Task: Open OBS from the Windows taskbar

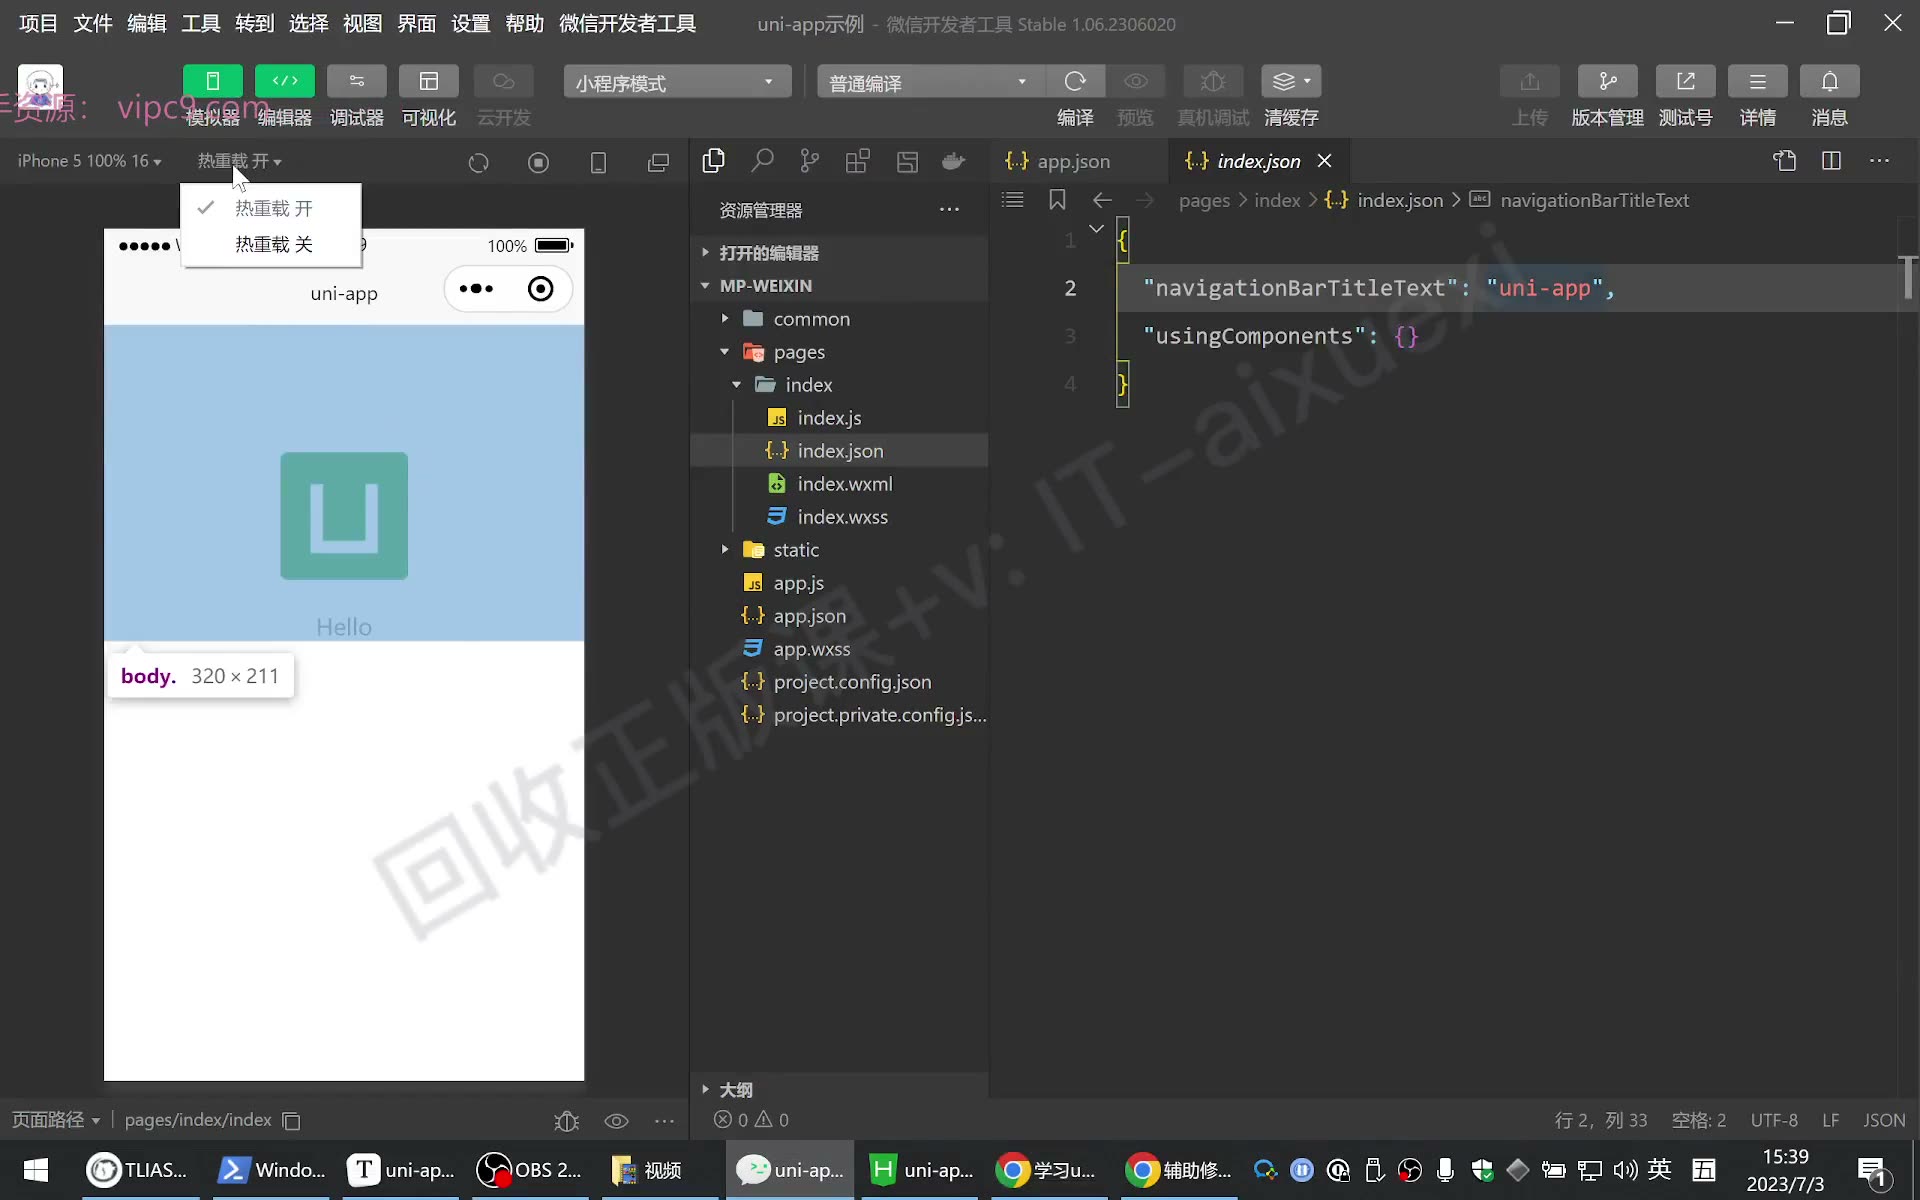Action: [x=530, y=1170]
